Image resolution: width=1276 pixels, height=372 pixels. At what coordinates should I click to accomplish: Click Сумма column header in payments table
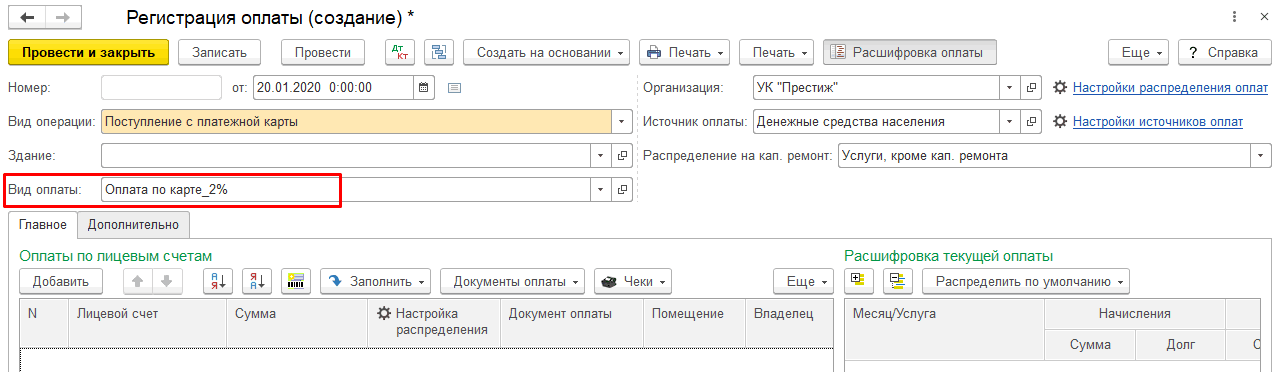297,322
